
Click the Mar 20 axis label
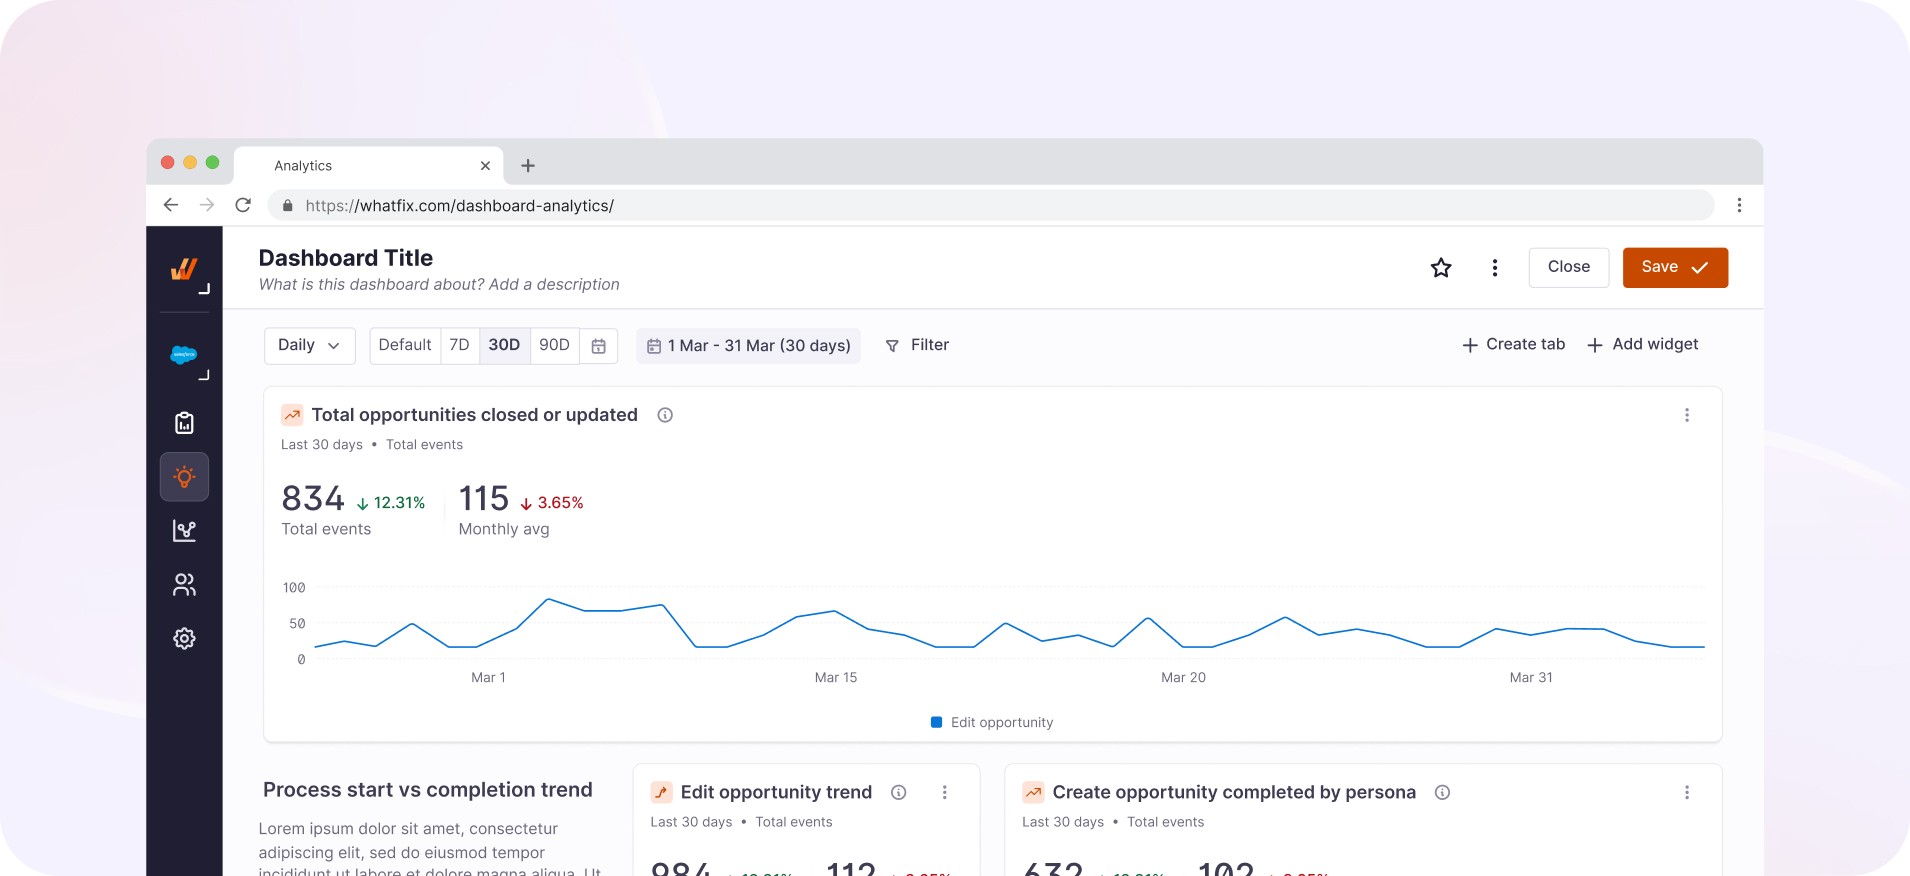[x=1183, y=678]
